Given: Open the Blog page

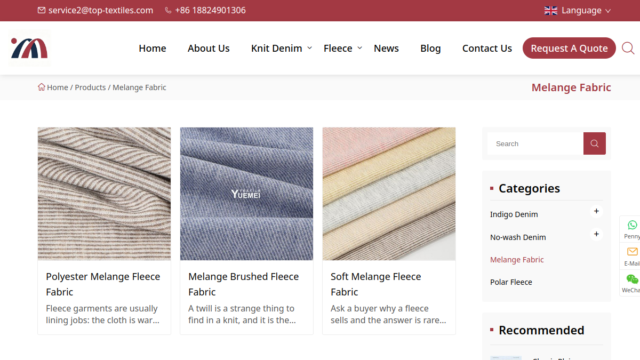Looking at the screenshot, I should (430, 48).
